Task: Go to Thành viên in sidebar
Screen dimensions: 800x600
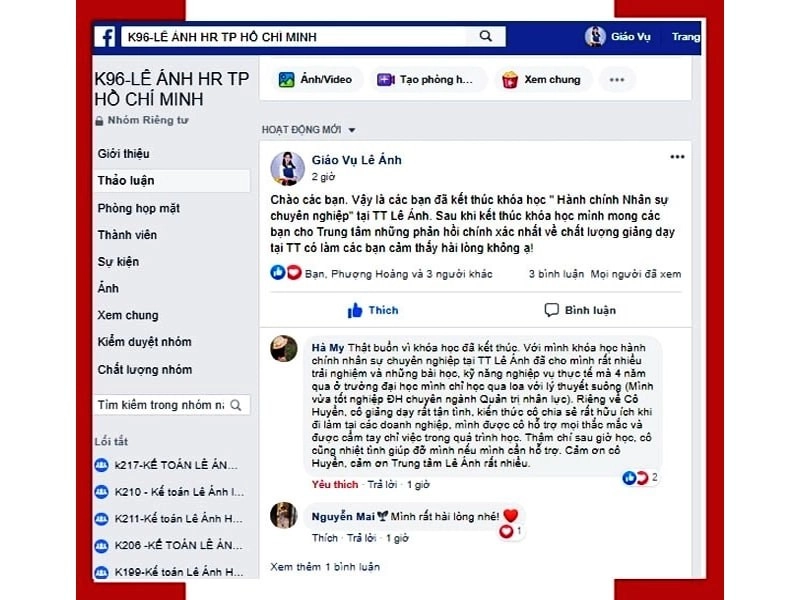Action: click(127, 235)
